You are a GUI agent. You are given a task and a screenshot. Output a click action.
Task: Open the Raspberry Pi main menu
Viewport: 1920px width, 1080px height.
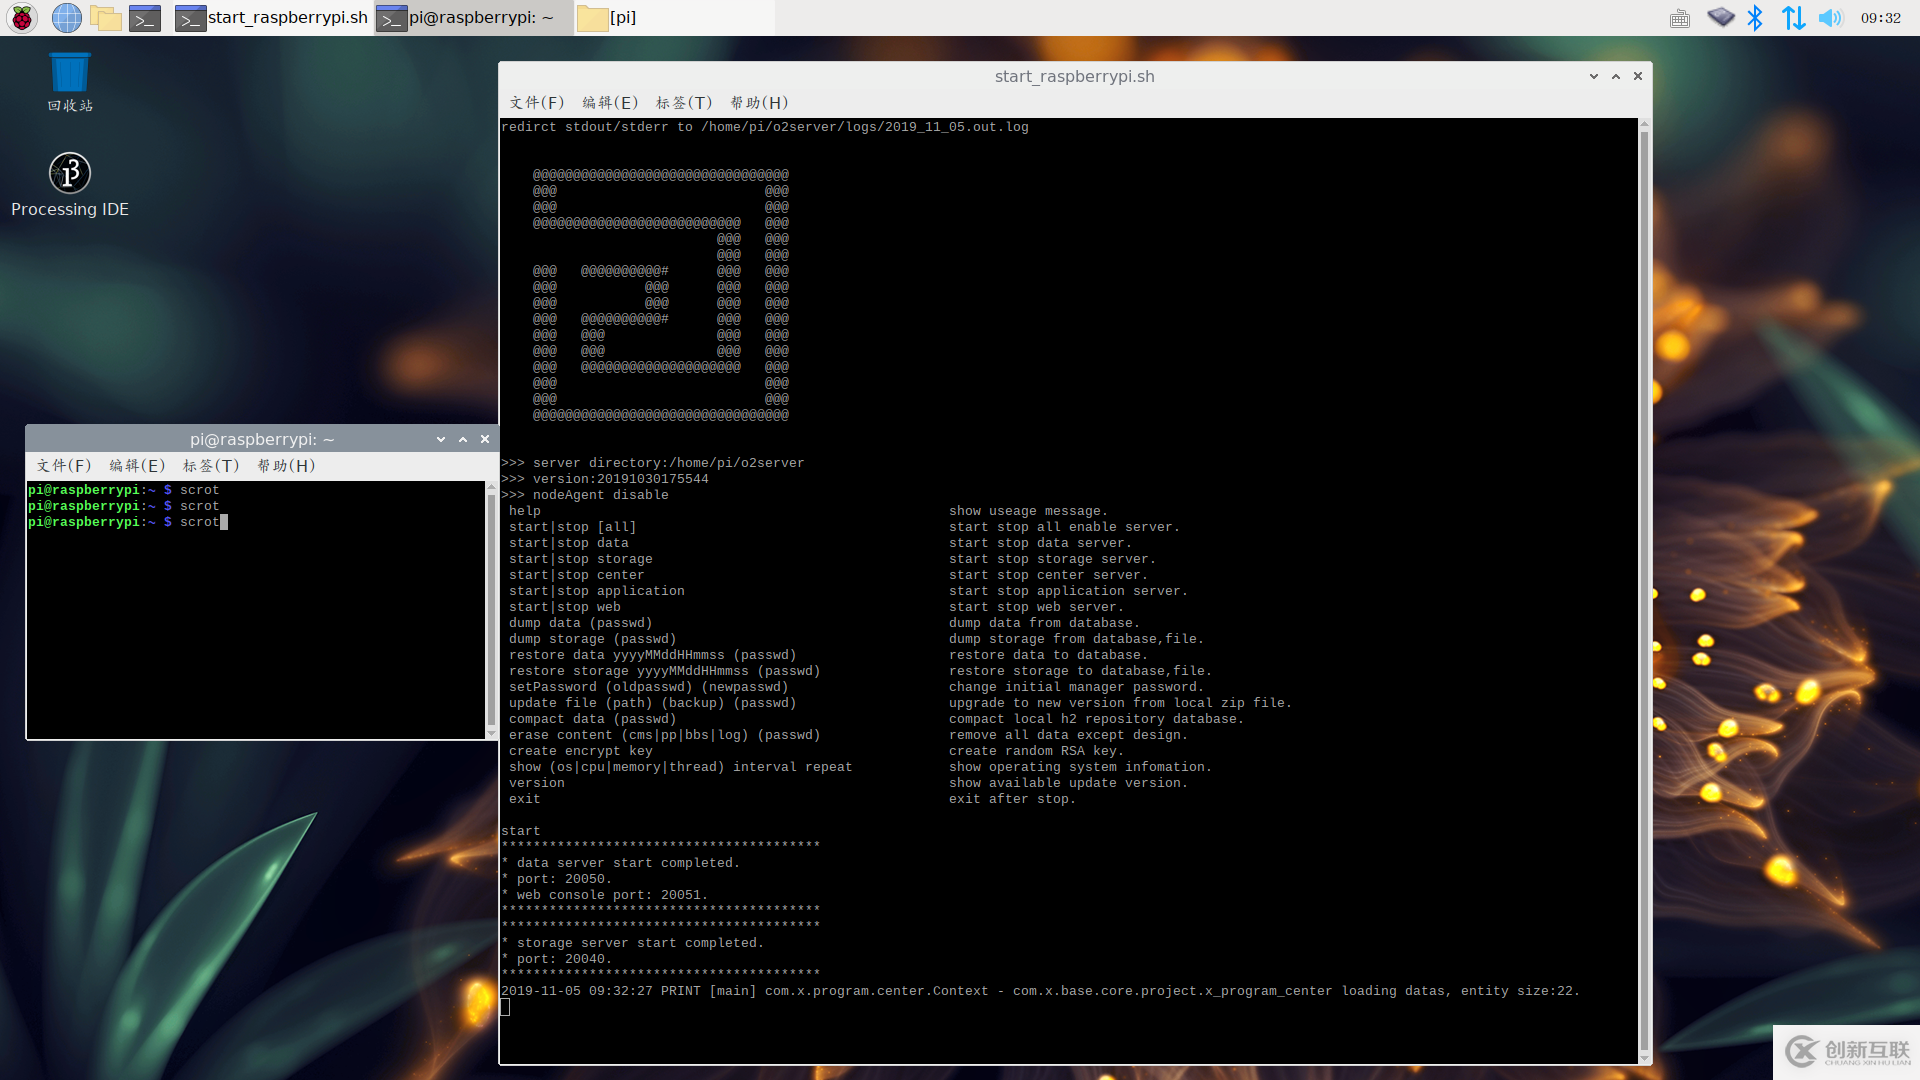point(22,17)
